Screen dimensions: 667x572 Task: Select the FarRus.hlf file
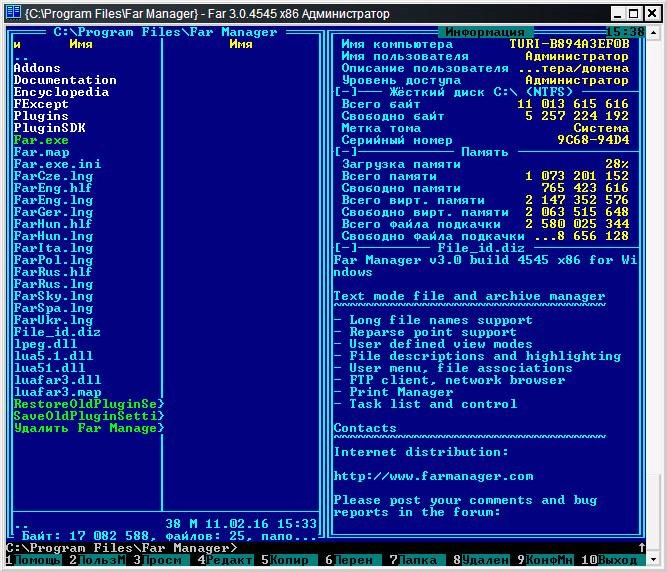point(53,272)
